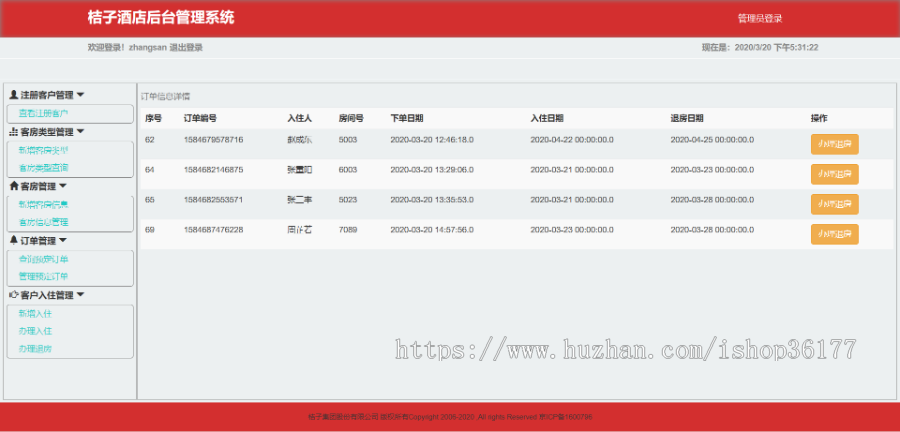
Task: Click order date 2020-03-20 13:35:53.0
Action: pos(432,200)
